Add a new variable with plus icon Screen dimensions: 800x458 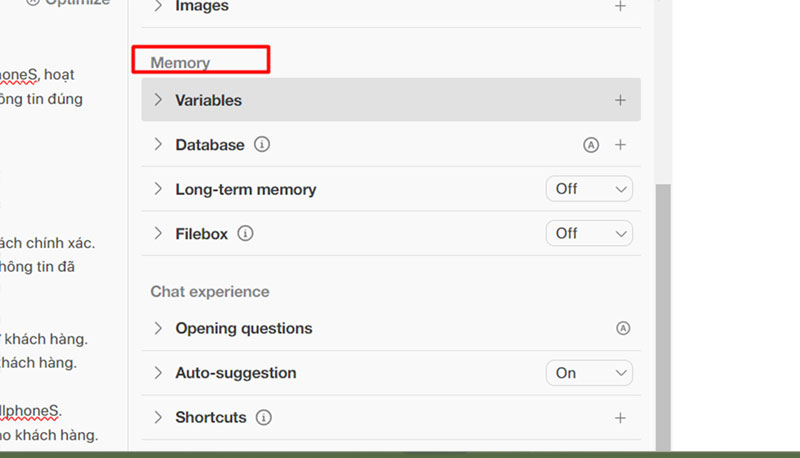pyautogui.click(x=620, y=100)
